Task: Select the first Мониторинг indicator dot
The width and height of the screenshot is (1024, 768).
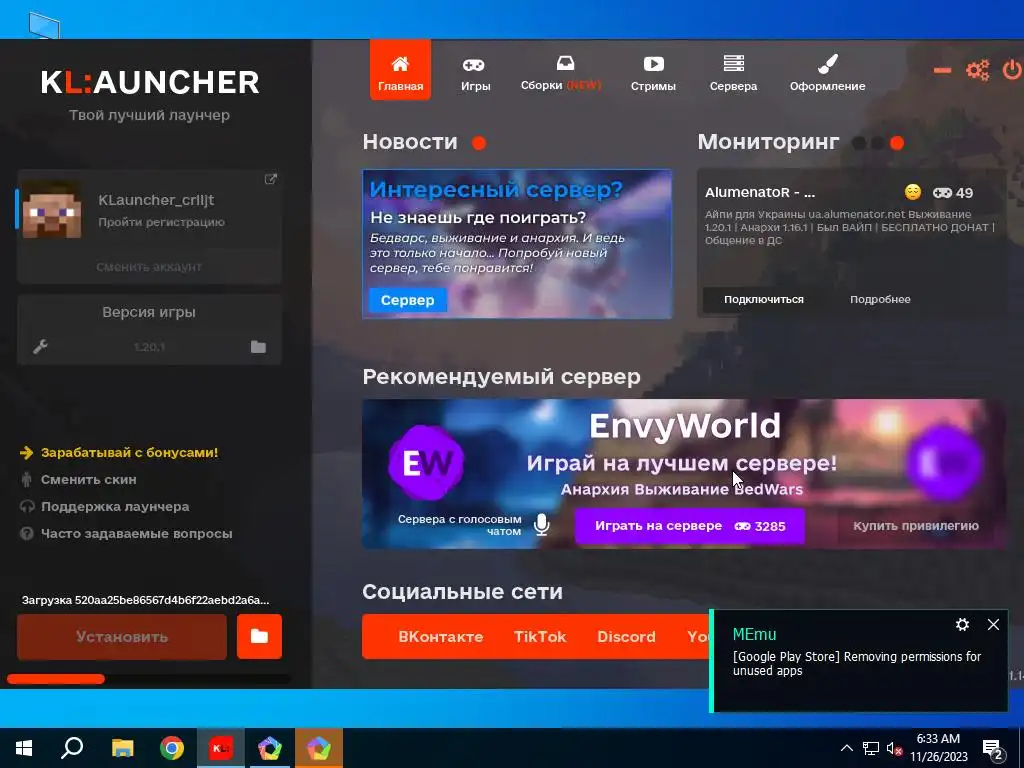Action: coord(859,142)
